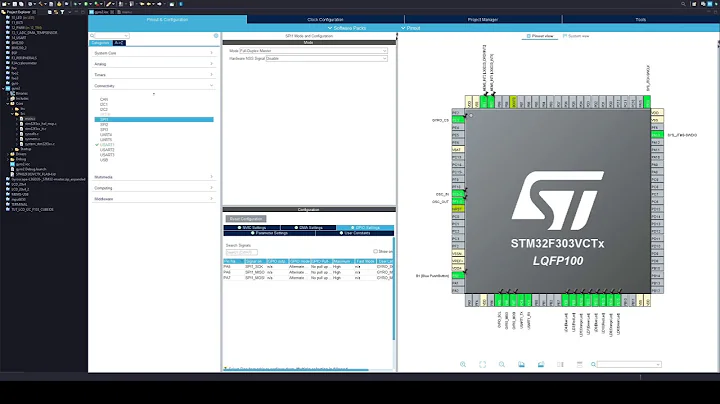720x404 pixels.
Task: Expand the Pinout menu in blue bar
Action: pyautogui.click(x=411, y=28)
